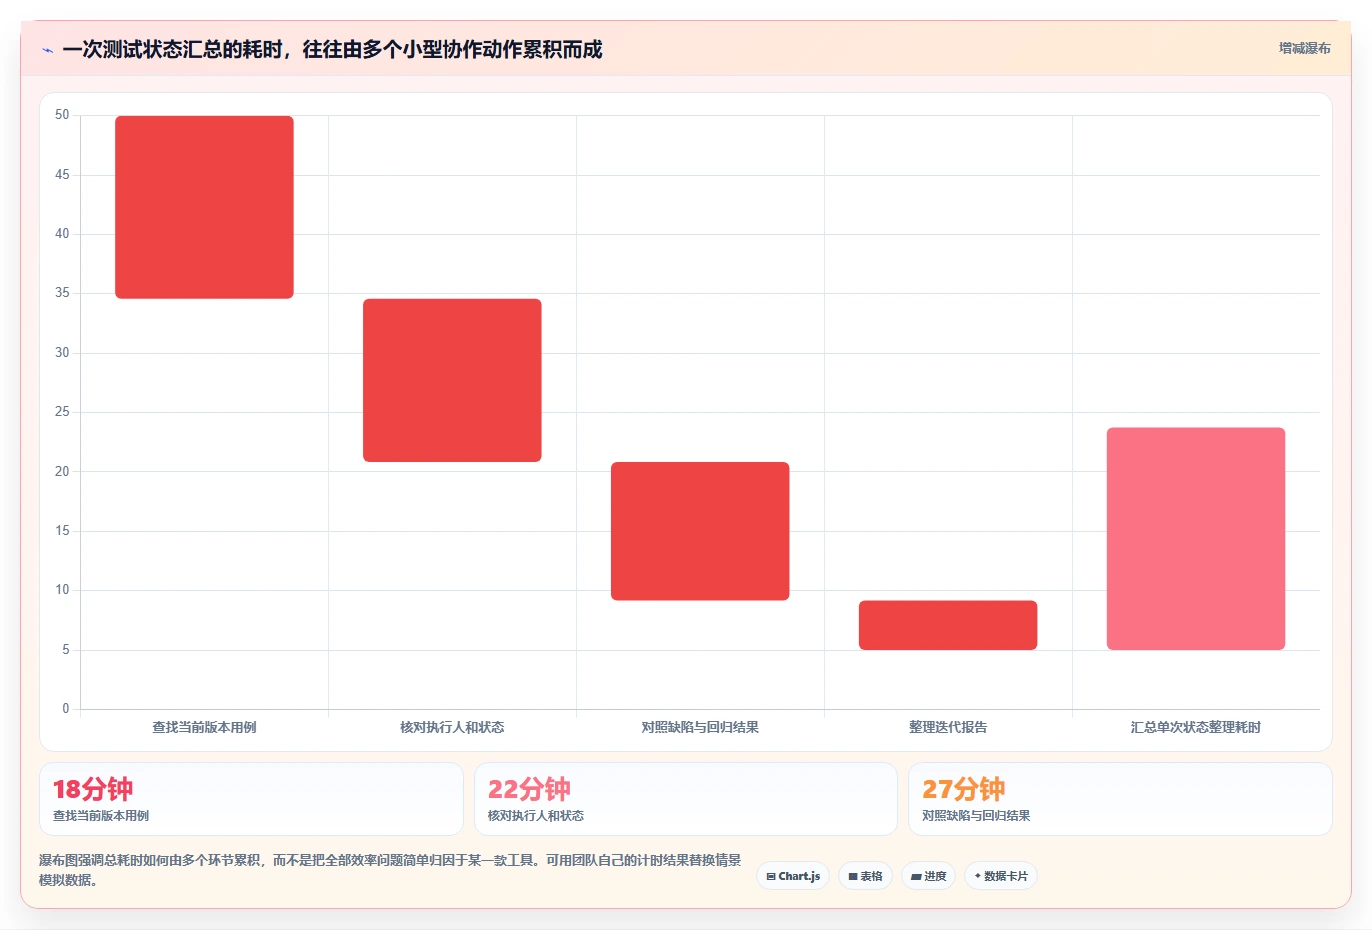Click x-axis label 核对执行人和状态
Screen dimensions: 1372x930
(x=452, y=727)
